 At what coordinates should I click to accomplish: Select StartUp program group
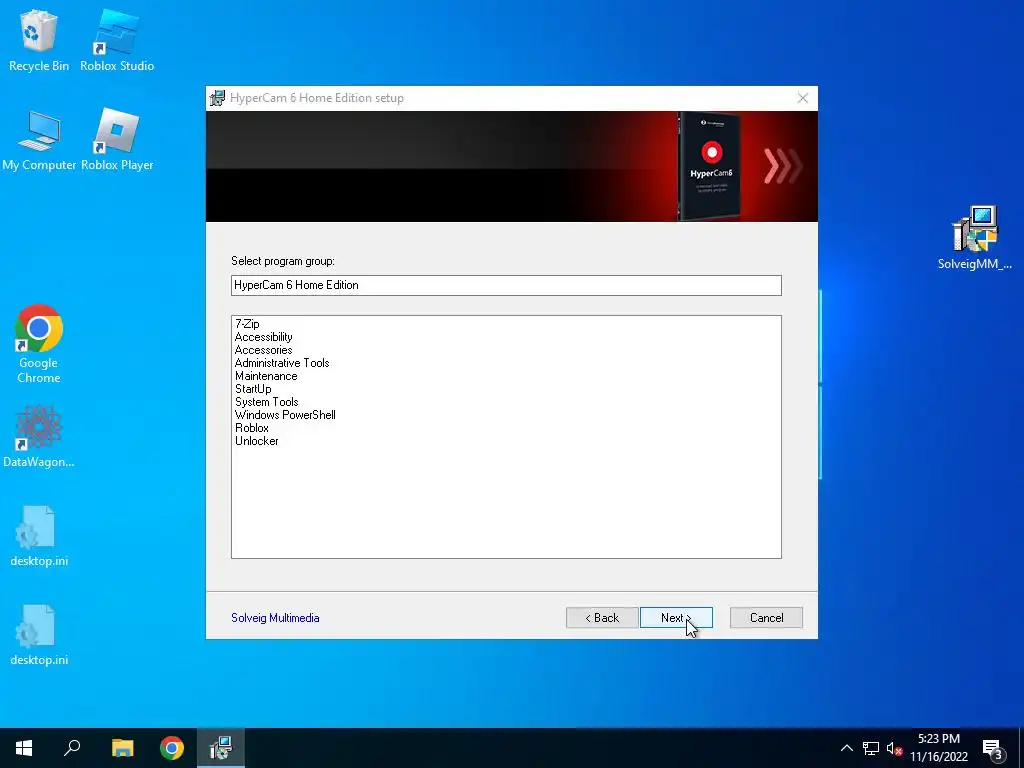click(x=253, y=389)
